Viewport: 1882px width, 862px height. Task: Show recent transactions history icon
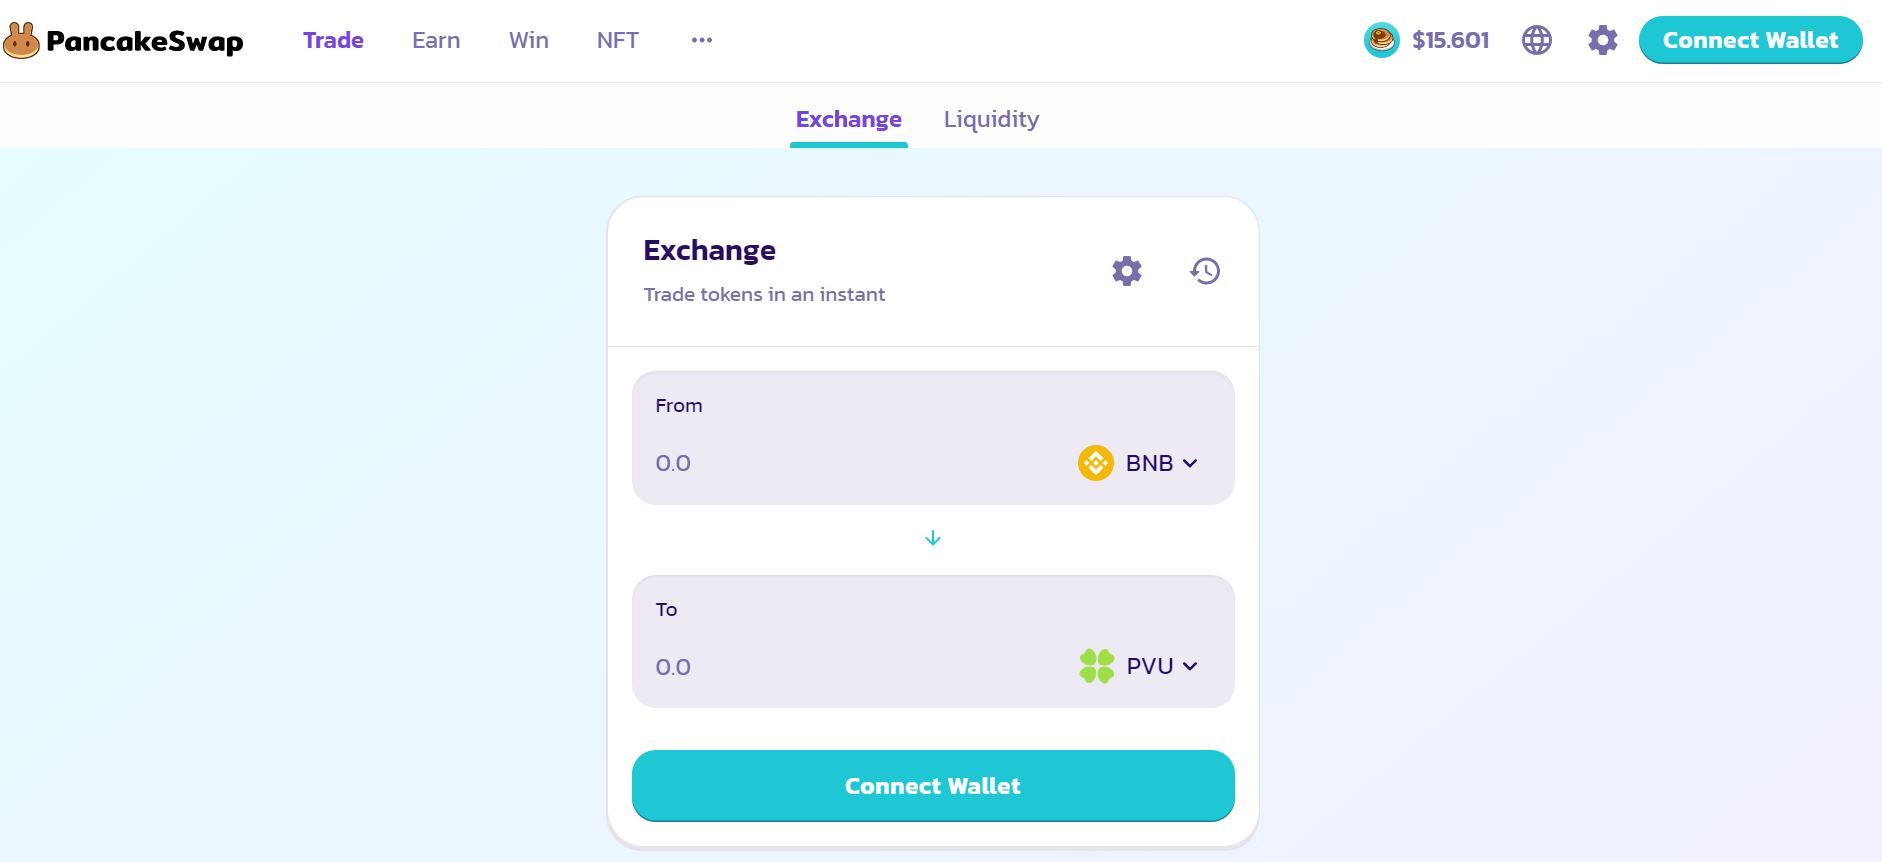(x=1205, y=271)
